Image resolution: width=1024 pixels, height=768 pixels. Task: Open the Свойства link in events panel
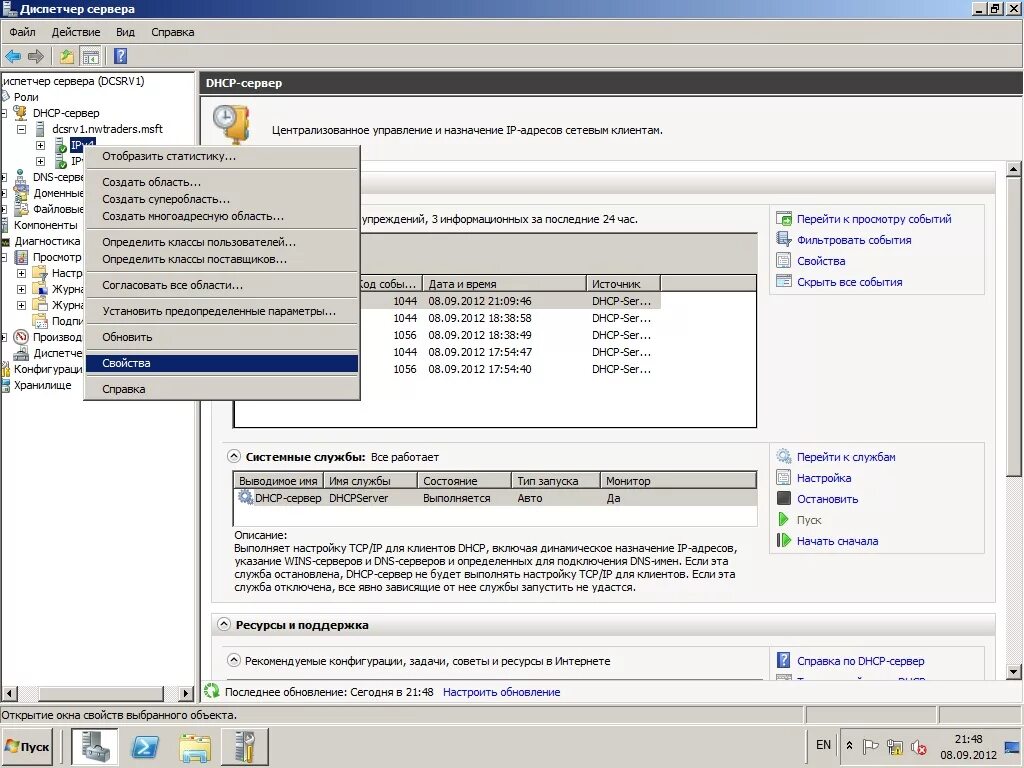pos(821,261)
